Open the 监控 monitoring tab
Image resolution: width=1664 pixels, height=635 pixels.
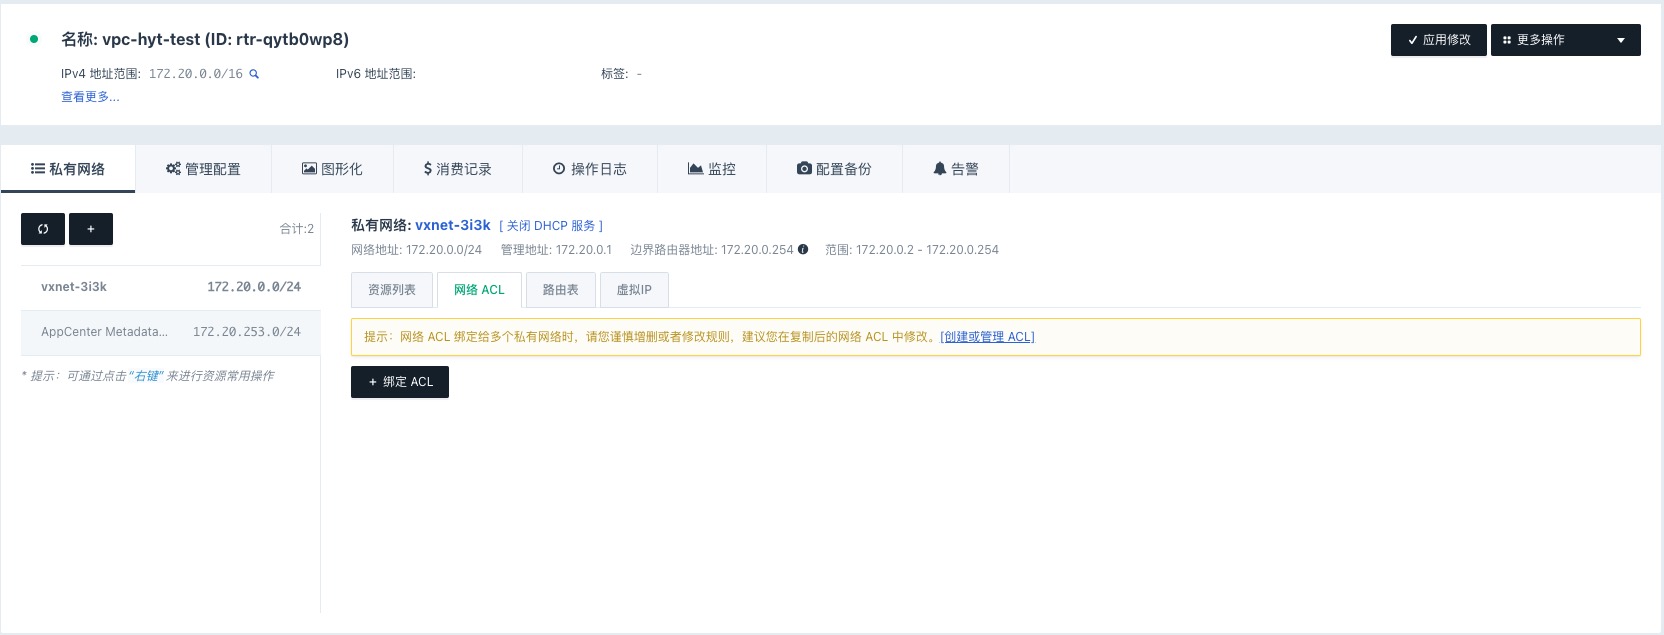pyautogui.click(x=712, y=169)
